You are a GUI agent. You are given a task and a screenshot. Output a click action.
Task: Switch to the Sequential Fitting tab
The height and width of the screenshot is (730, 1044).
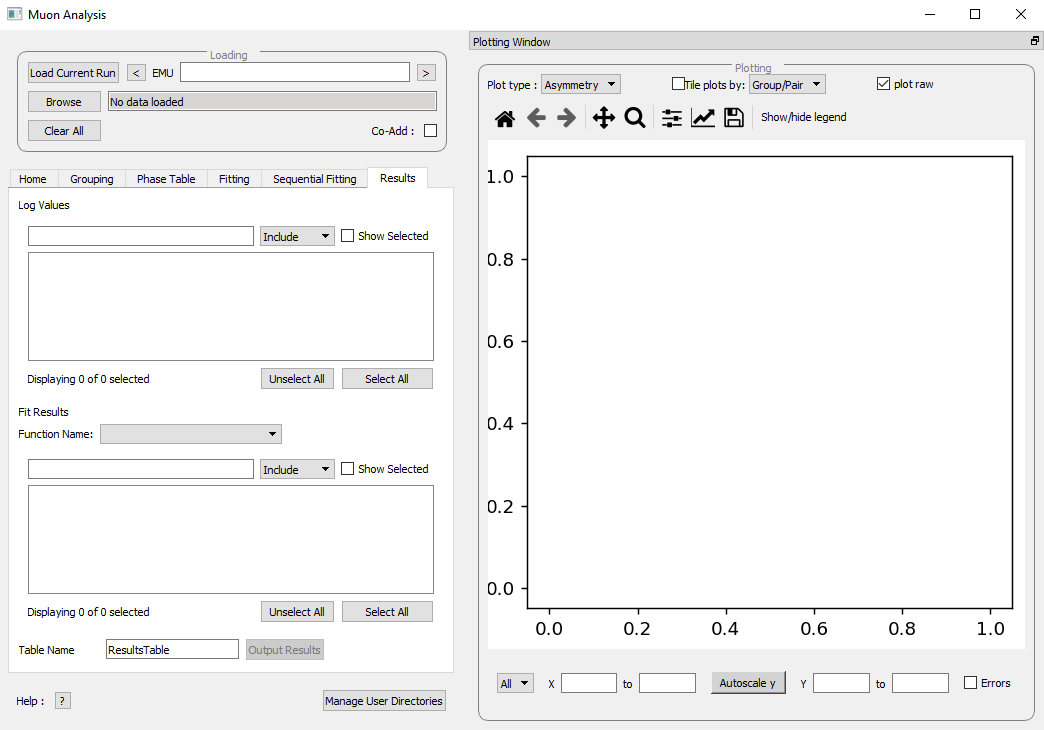point(314,179)
